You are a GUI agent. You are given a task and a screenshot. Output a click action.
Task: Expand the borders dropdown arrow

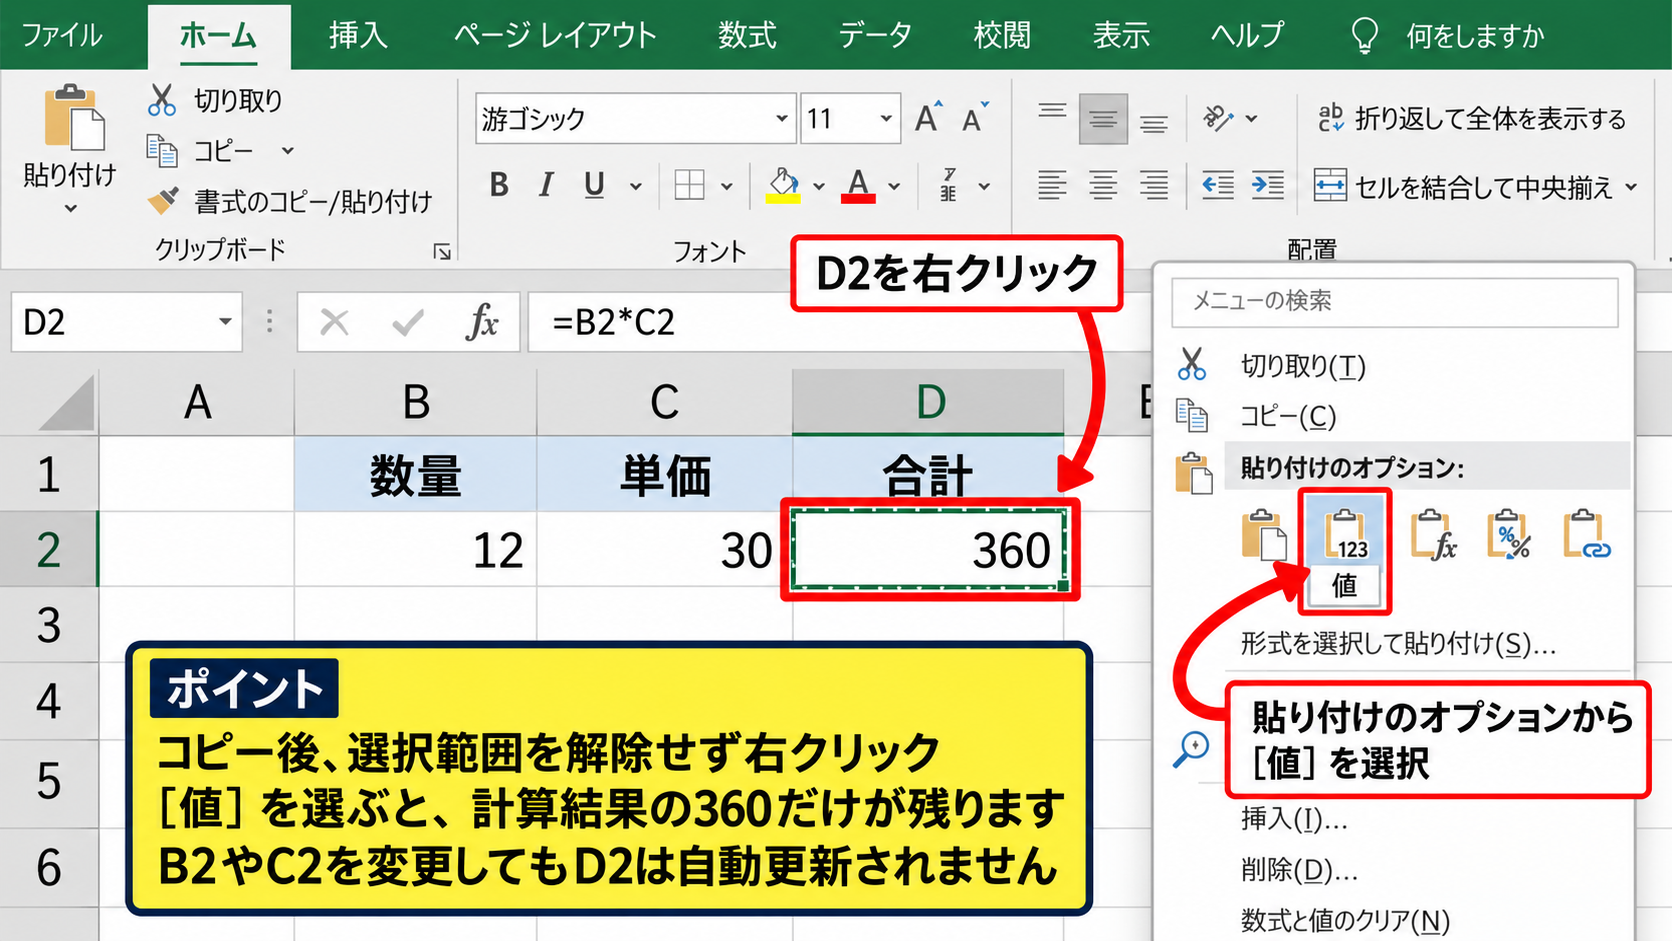pyautogui.click(x=727, y=186)
